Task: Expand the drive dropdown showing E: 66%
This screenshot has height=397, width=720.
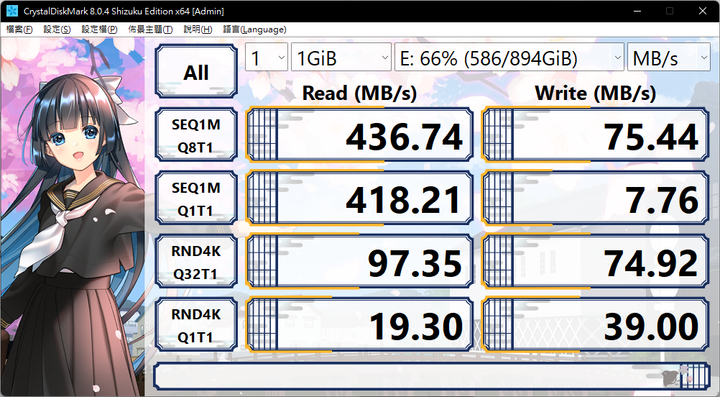Action: tap(509, 57)
